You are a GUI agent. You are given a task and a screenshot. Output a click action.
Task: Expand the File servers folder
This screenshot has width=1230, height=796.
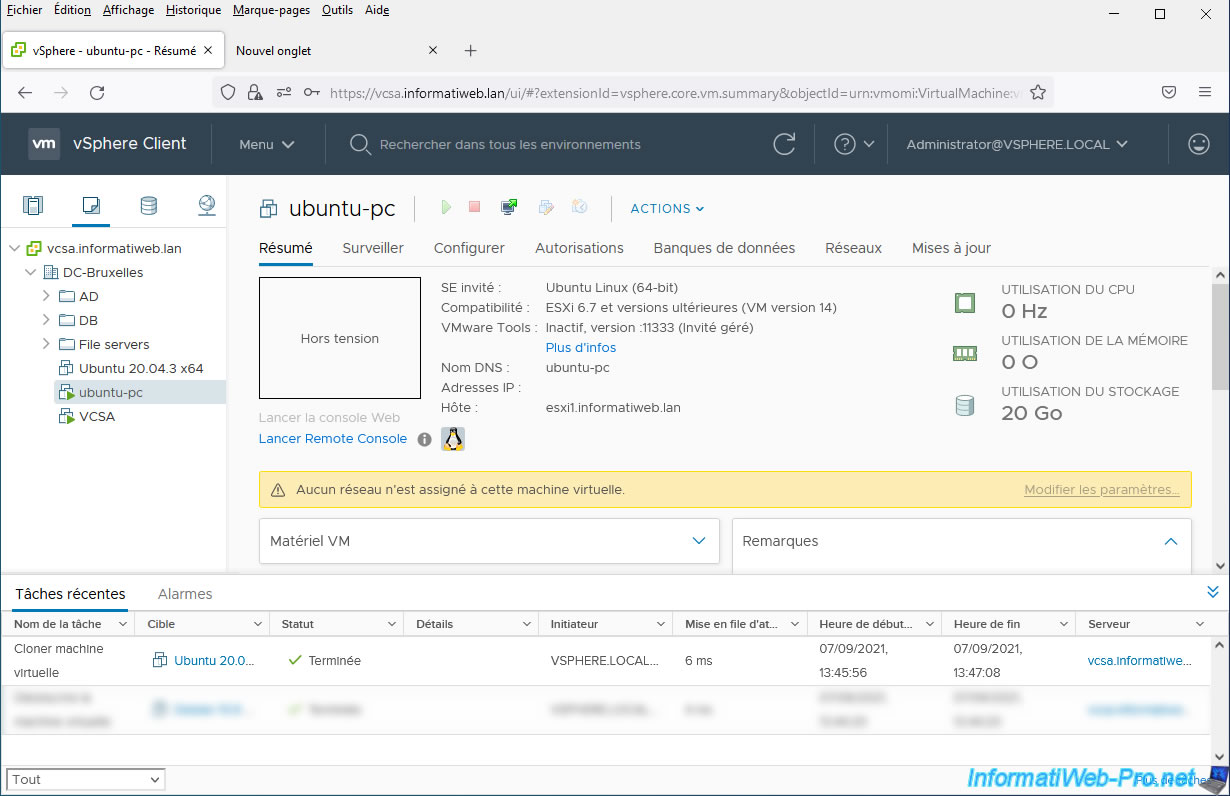[46, 344]
